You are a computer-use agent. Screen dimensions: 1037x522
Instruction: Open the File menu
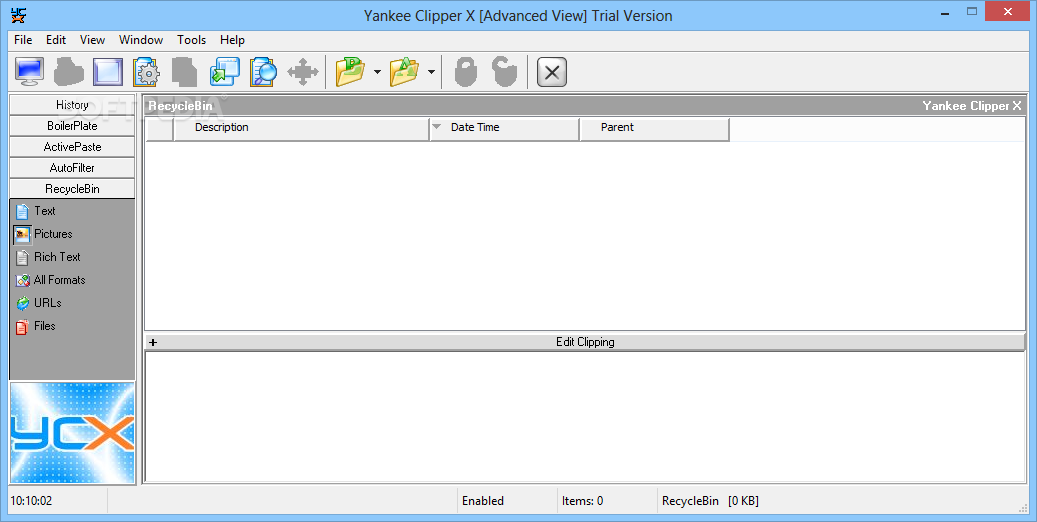23,40
